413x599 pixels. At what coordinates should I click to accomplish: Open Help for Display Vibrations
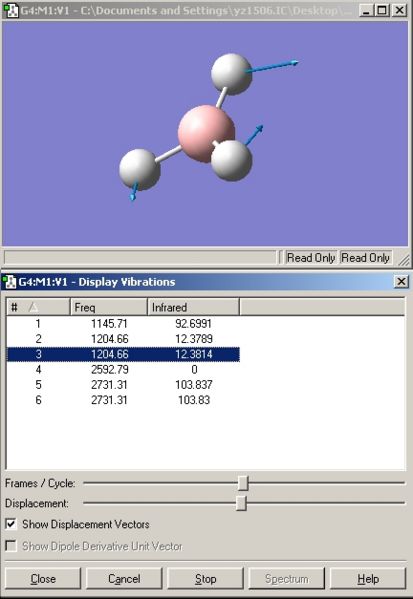(x=368, y=579)
